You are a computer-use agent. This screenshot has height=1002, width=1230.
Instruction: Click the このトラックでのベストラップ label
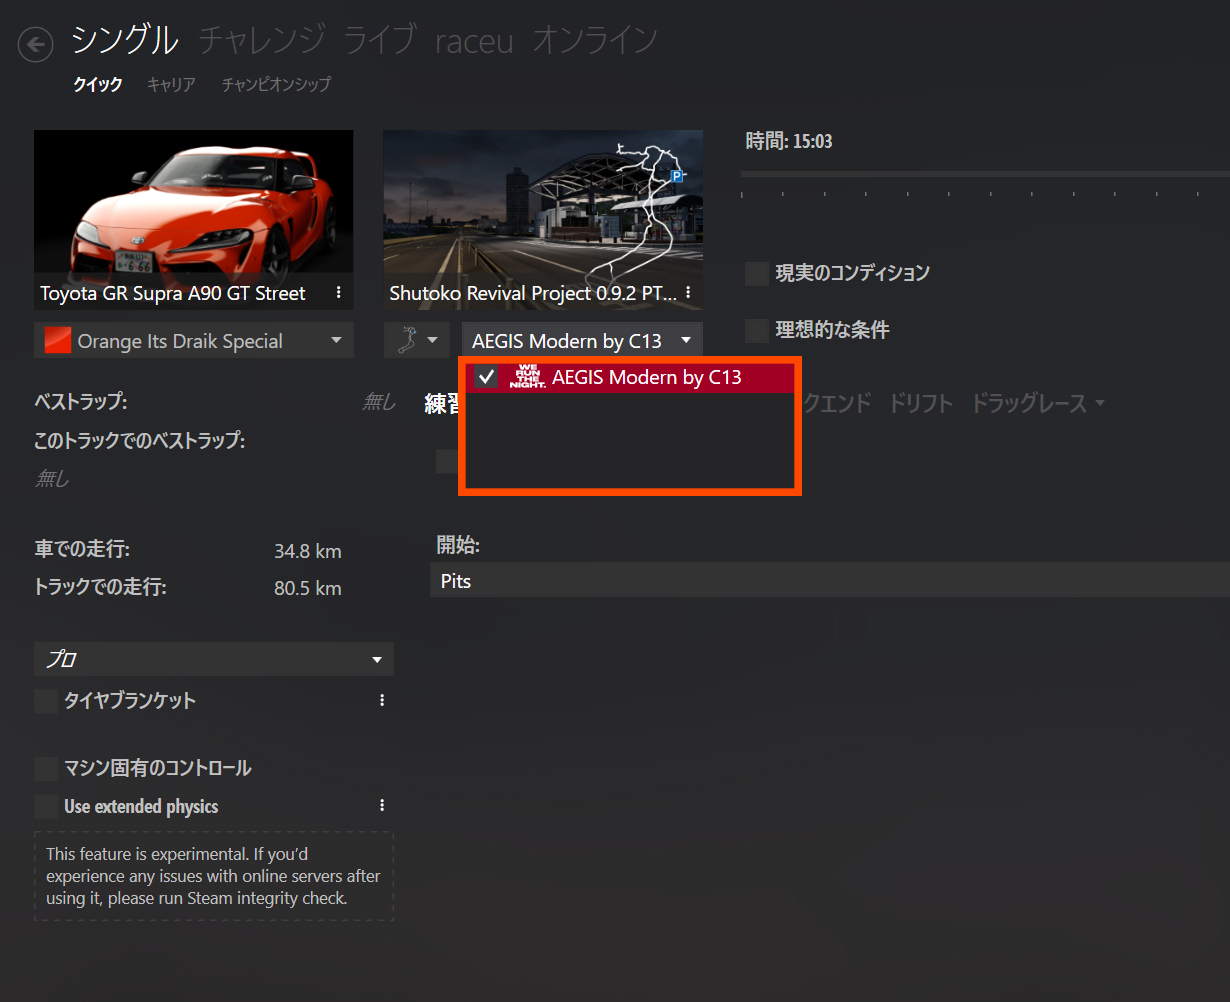[140, 440]
